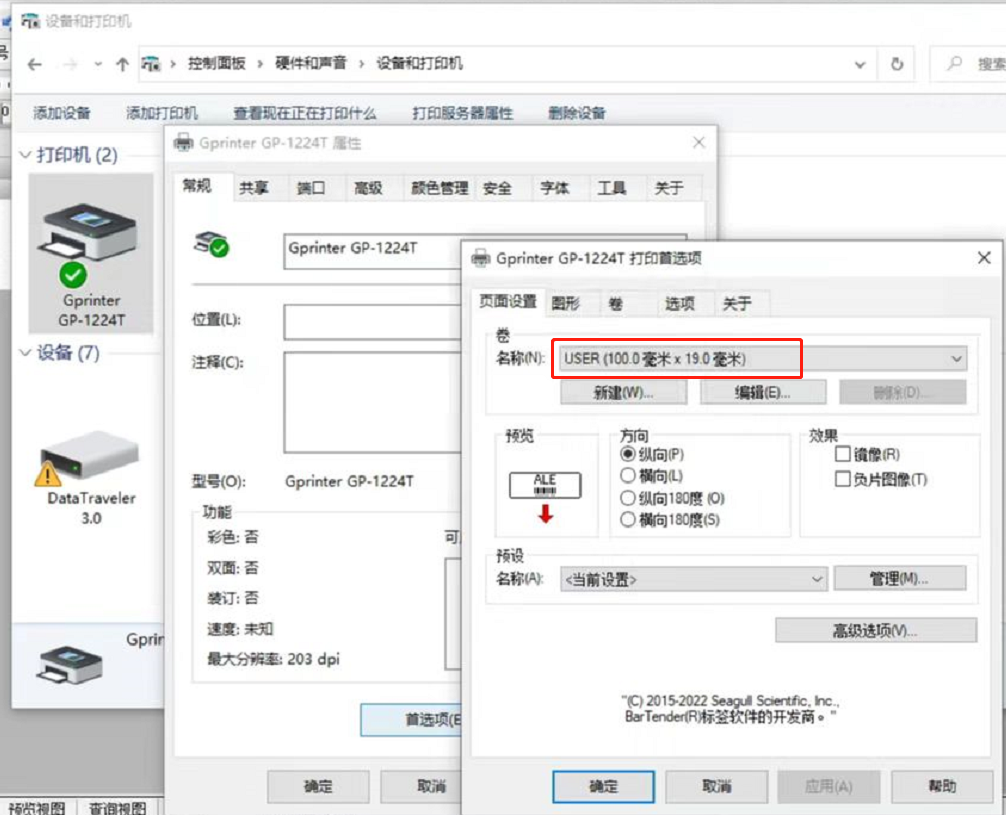Click the 位置(L) input field

pos(372,321)
